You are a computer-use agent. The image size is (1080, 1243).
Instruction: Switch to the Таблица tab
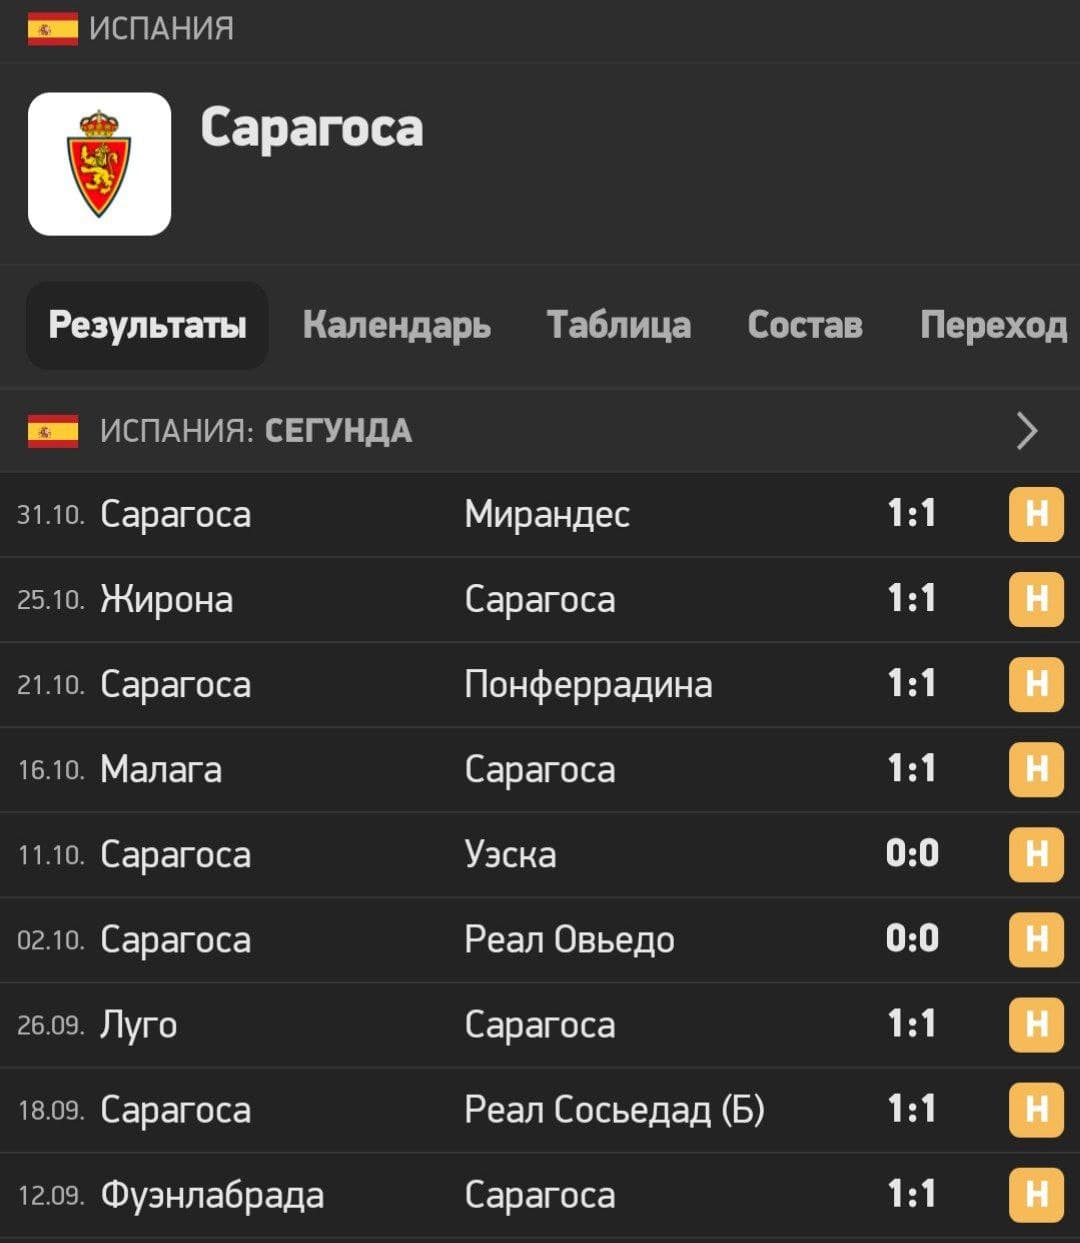point(618,325)
